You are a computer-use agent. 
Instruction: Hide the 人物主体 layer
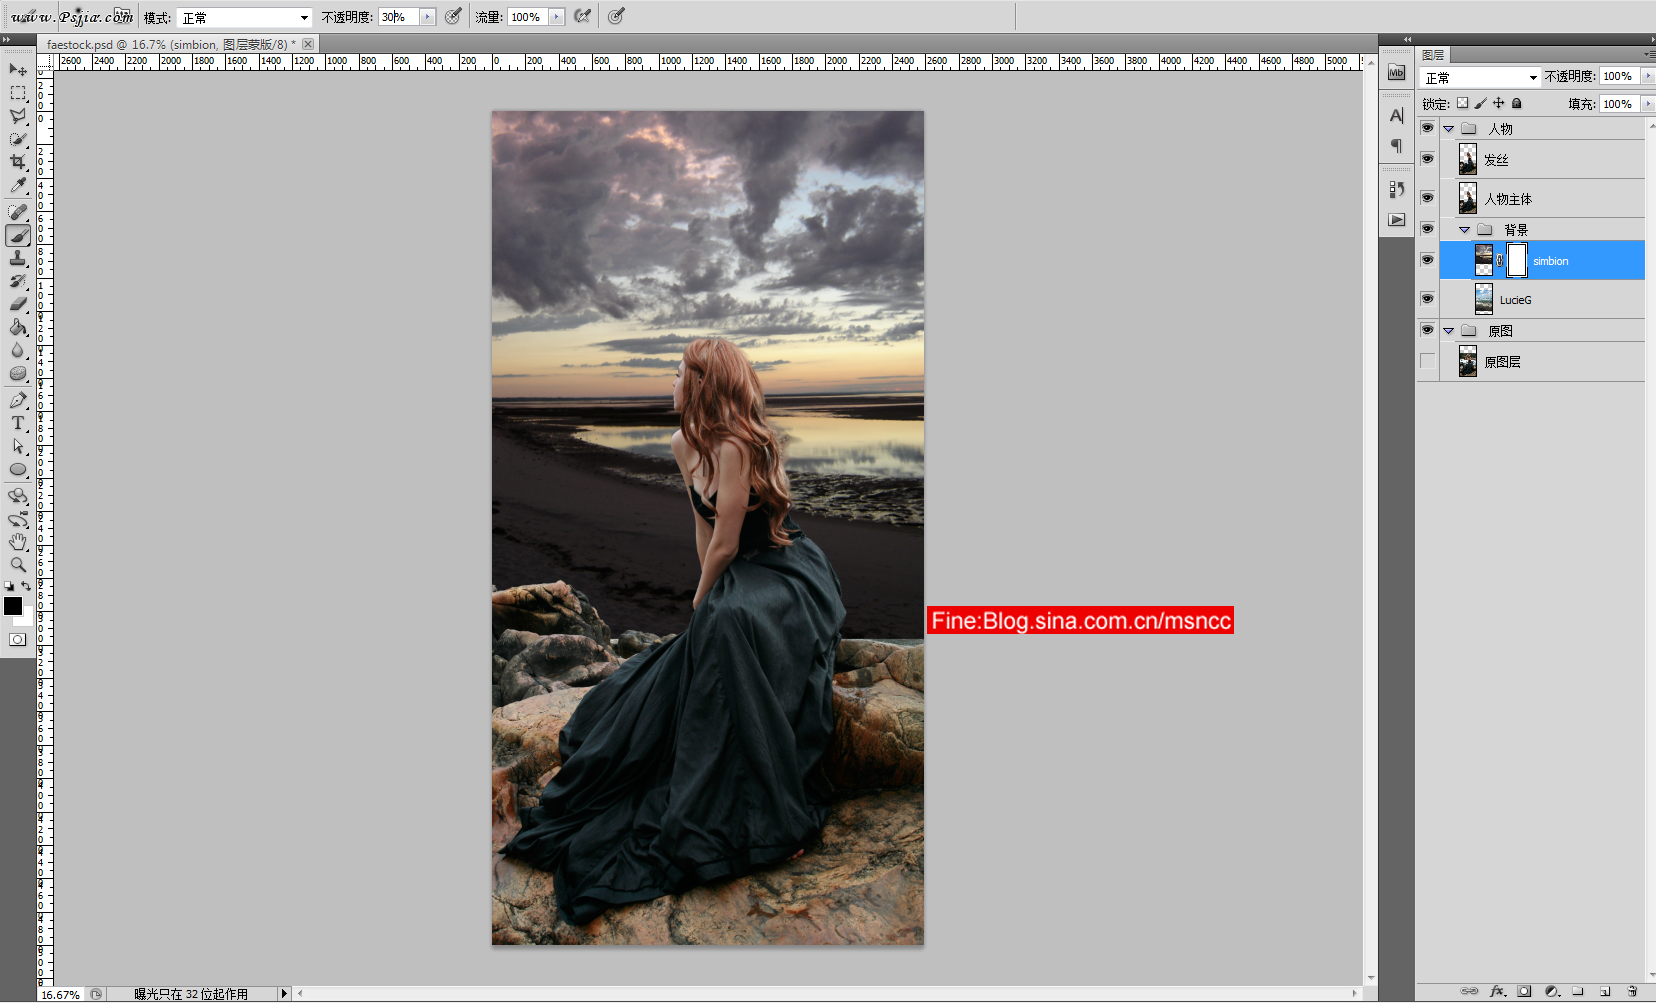1427,198
